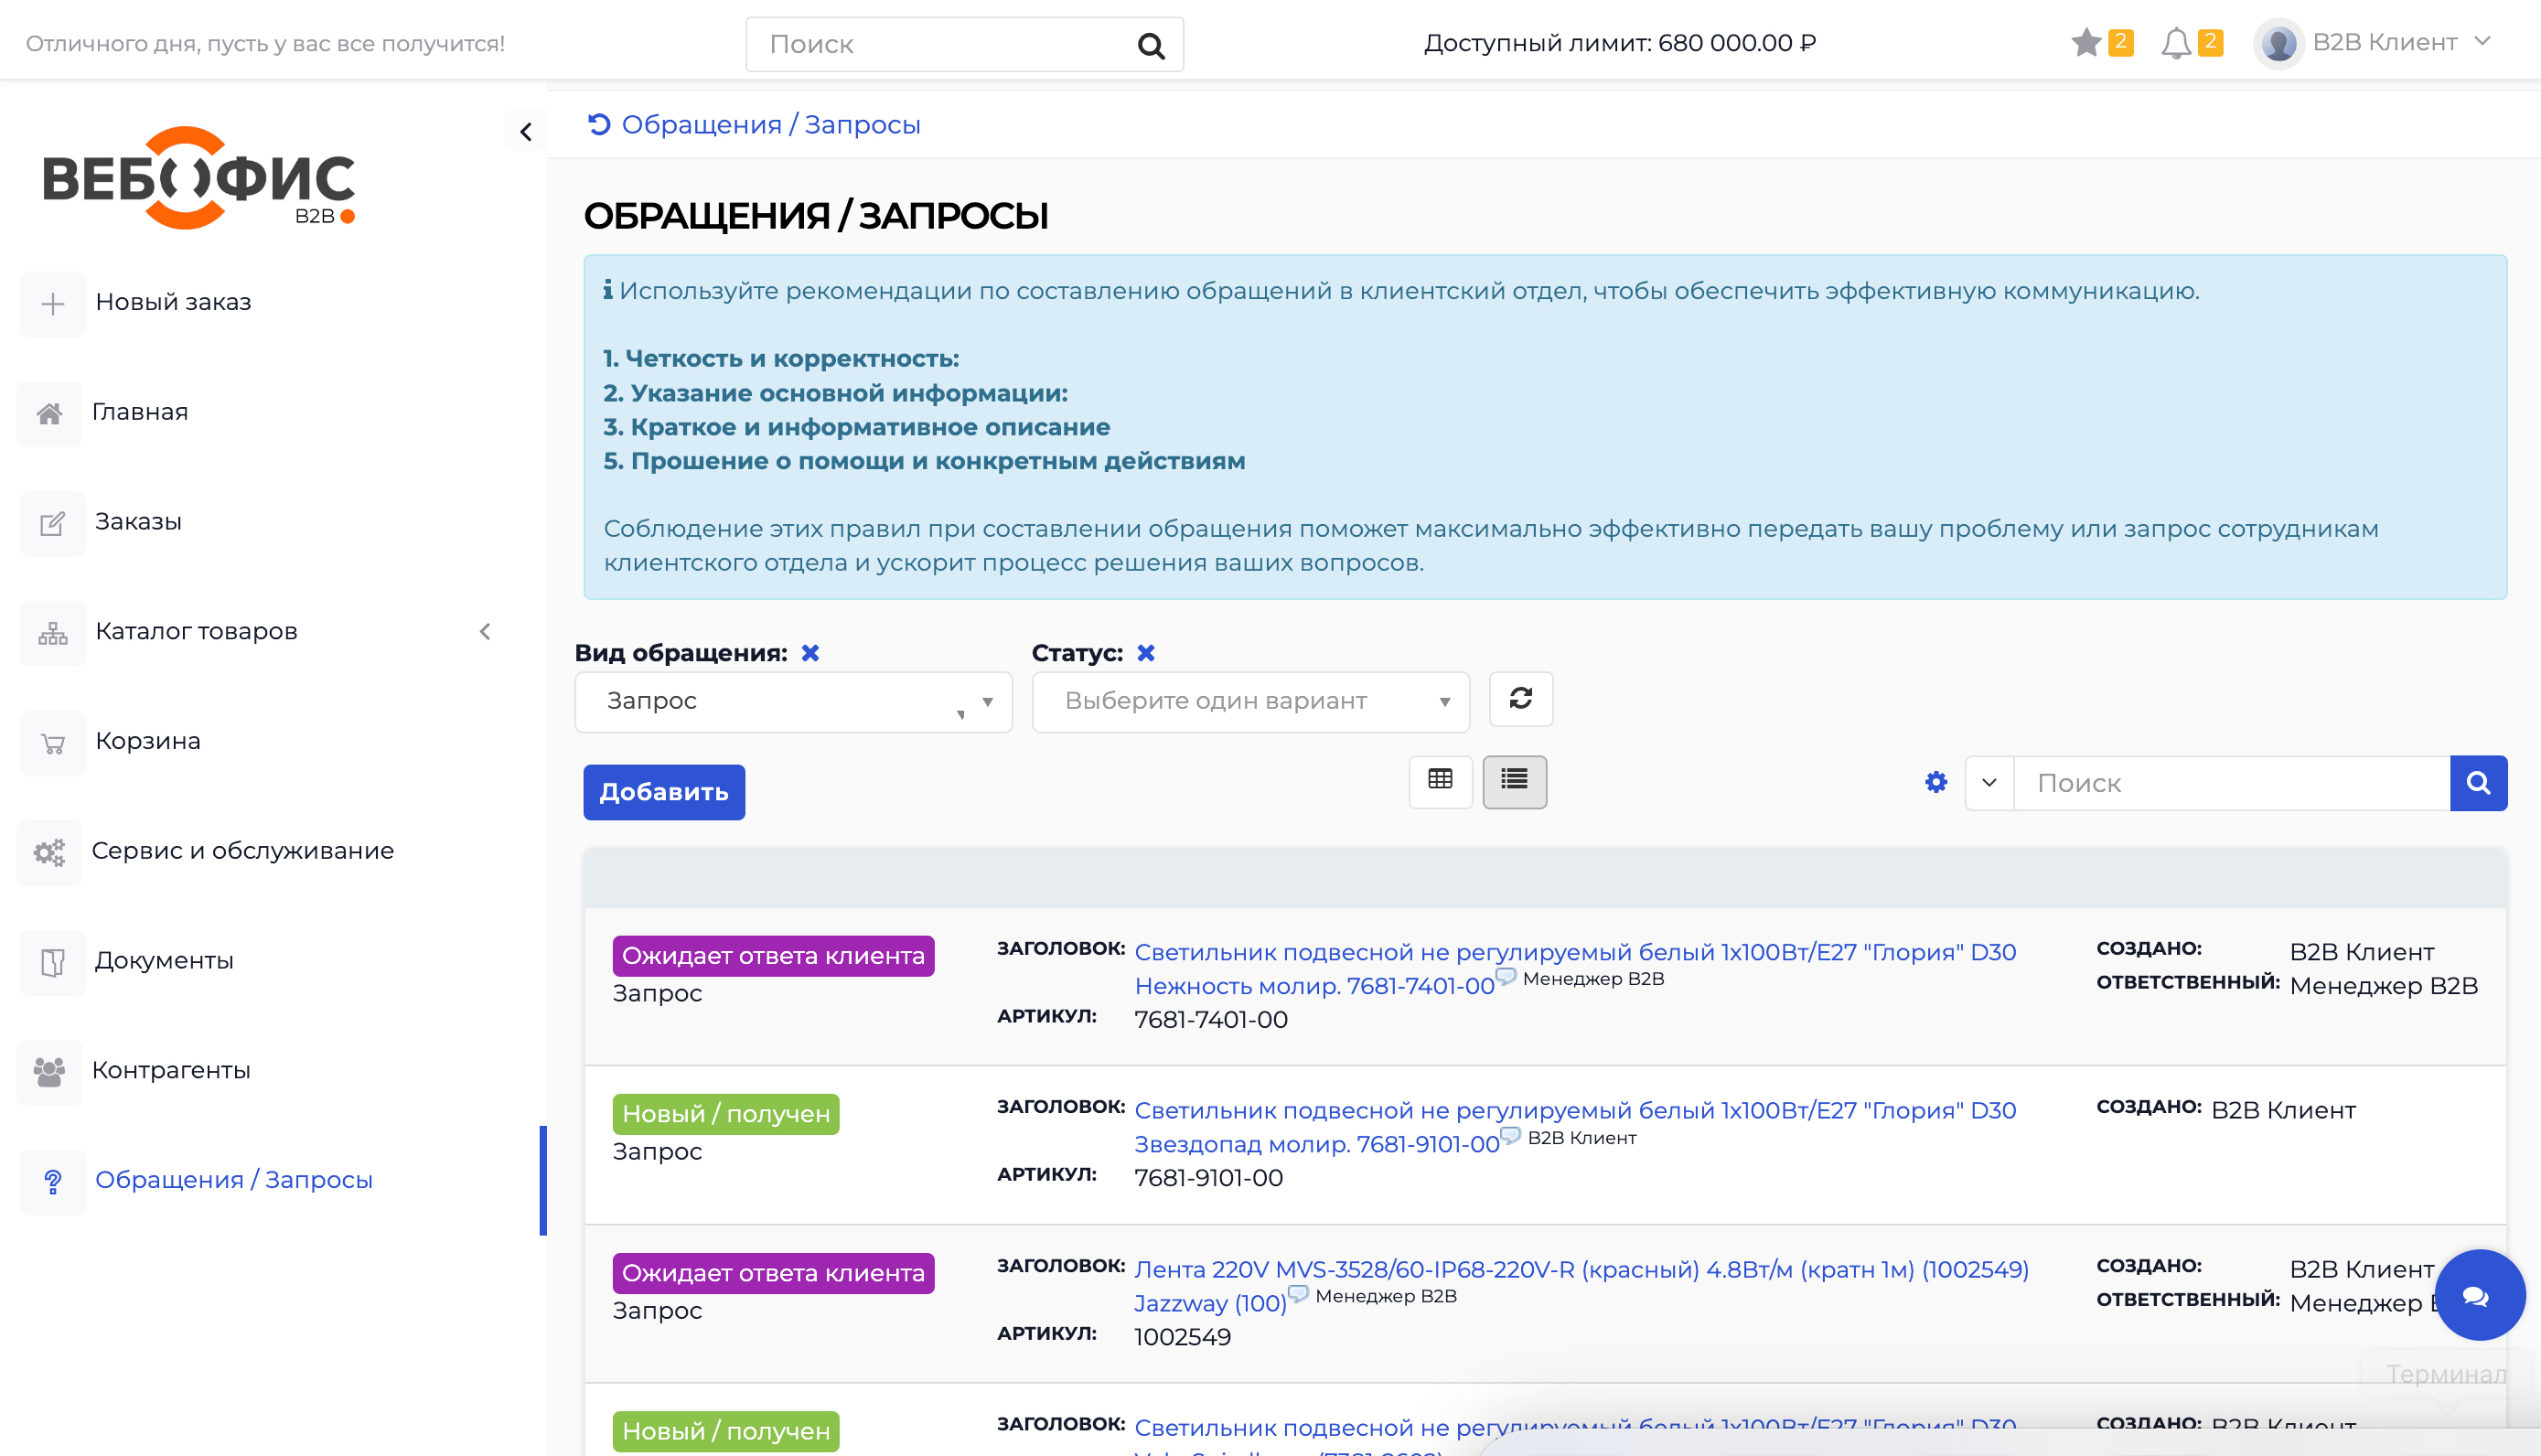This screenshot has width=2541, height=1456.
Task: Go to Обращения / Запросы via breadcrumb
Action: [x=770, y=124]
